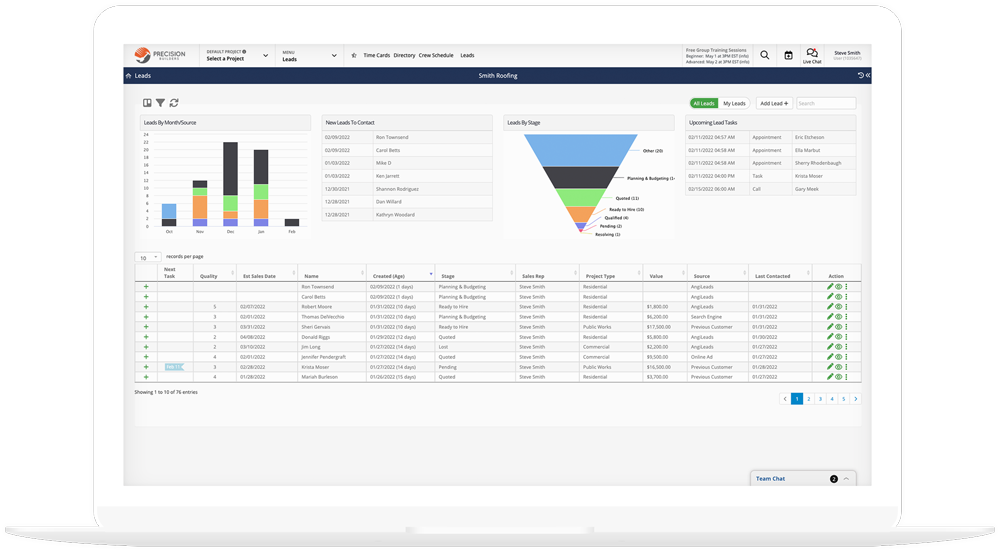
Task: Enable the All Leads filter toggle
Action: 704,103
